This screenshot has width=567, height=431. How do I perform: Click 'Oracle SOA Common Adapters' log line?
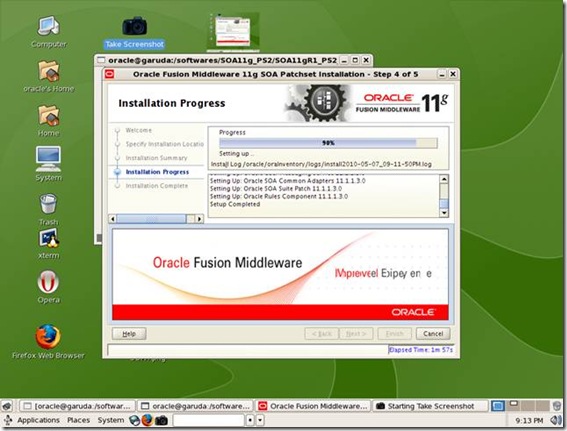287,180
